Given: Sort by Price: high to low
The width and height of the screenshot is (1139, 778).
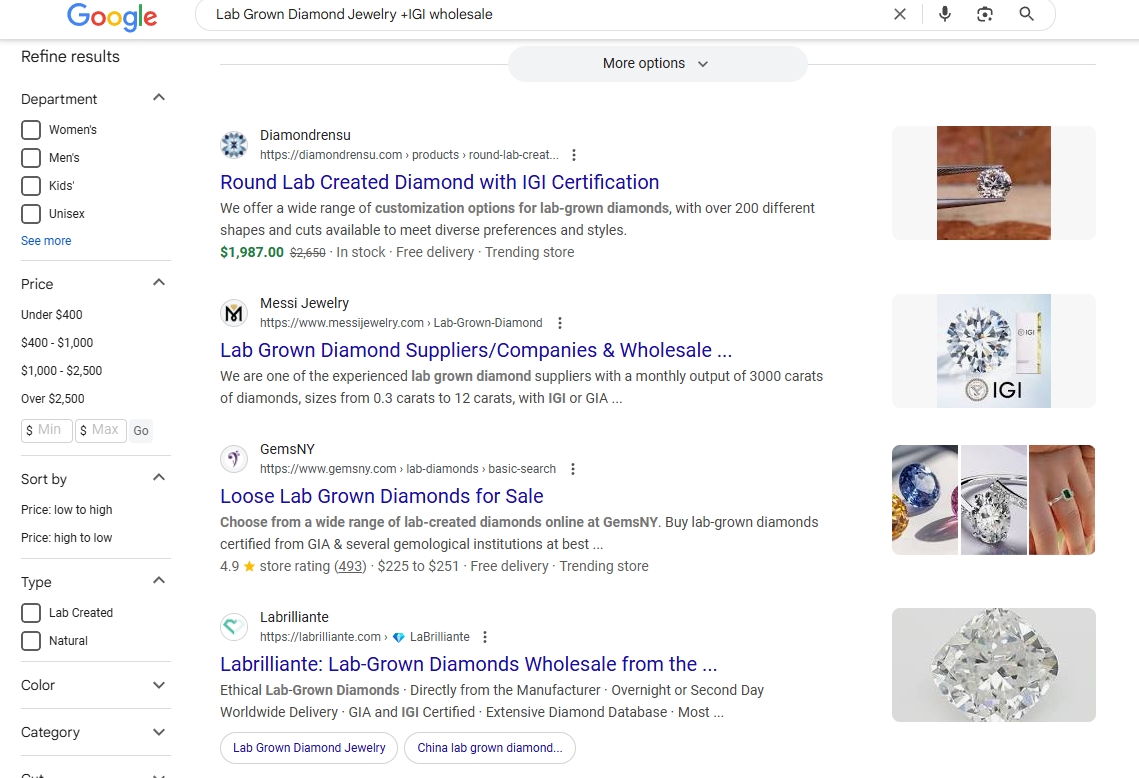Looking at the screenshot, I should point(67,538).
